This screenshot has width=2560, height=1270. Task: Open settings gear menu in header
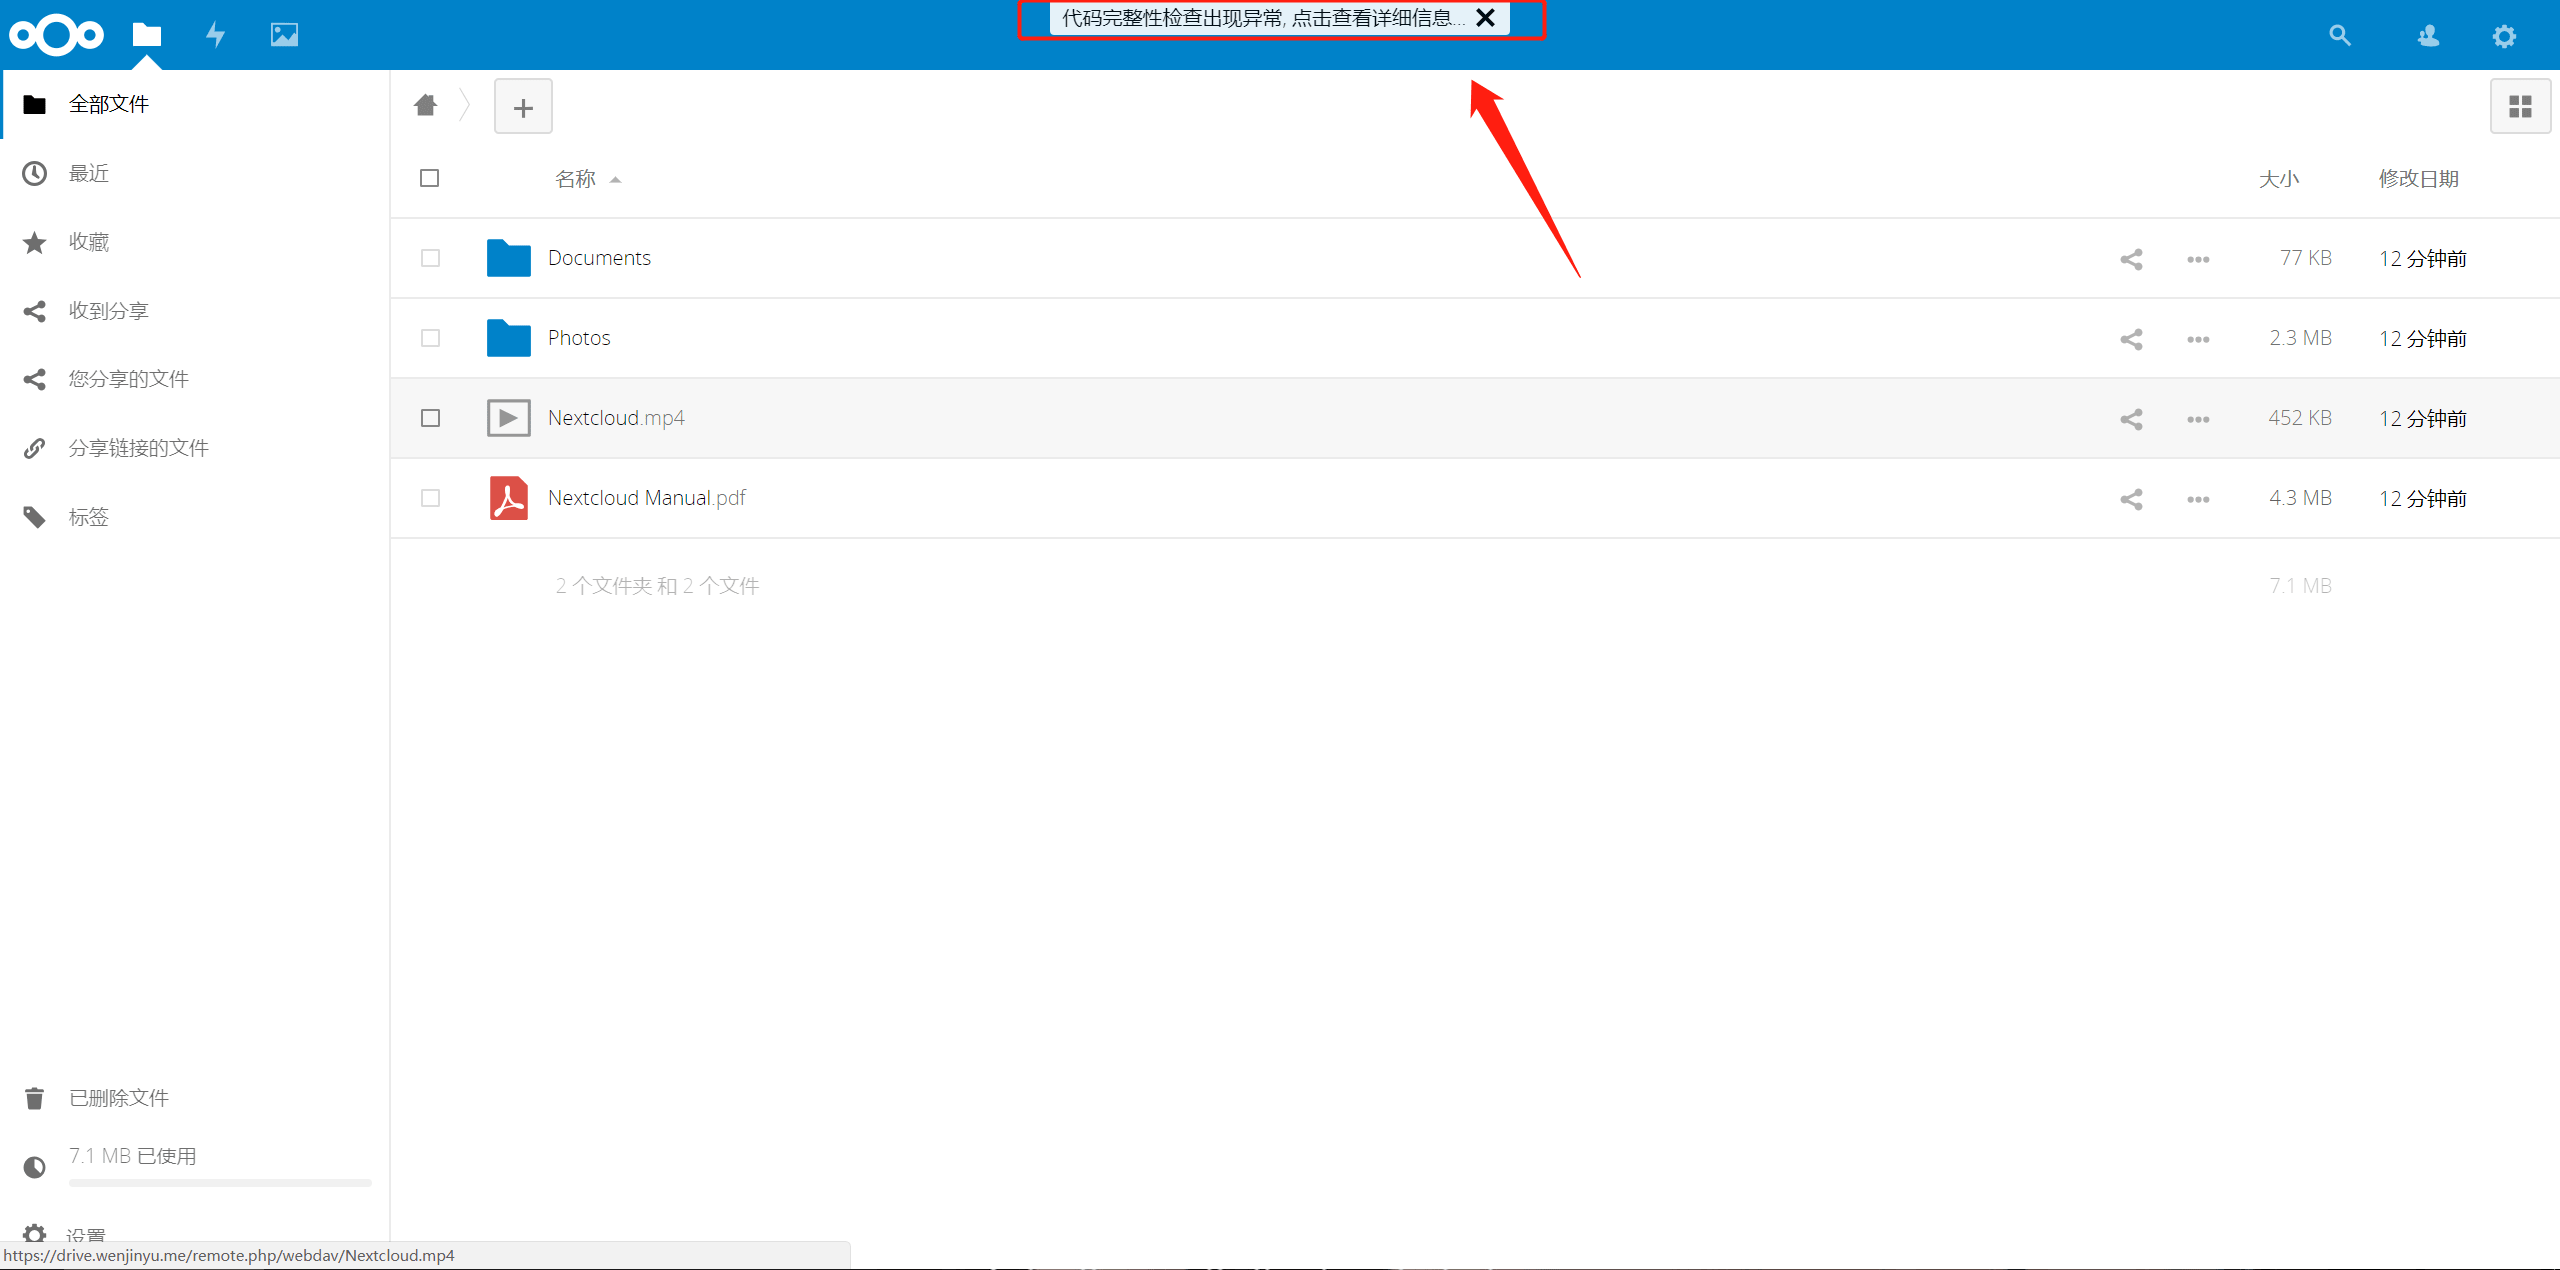[2504, 36]
